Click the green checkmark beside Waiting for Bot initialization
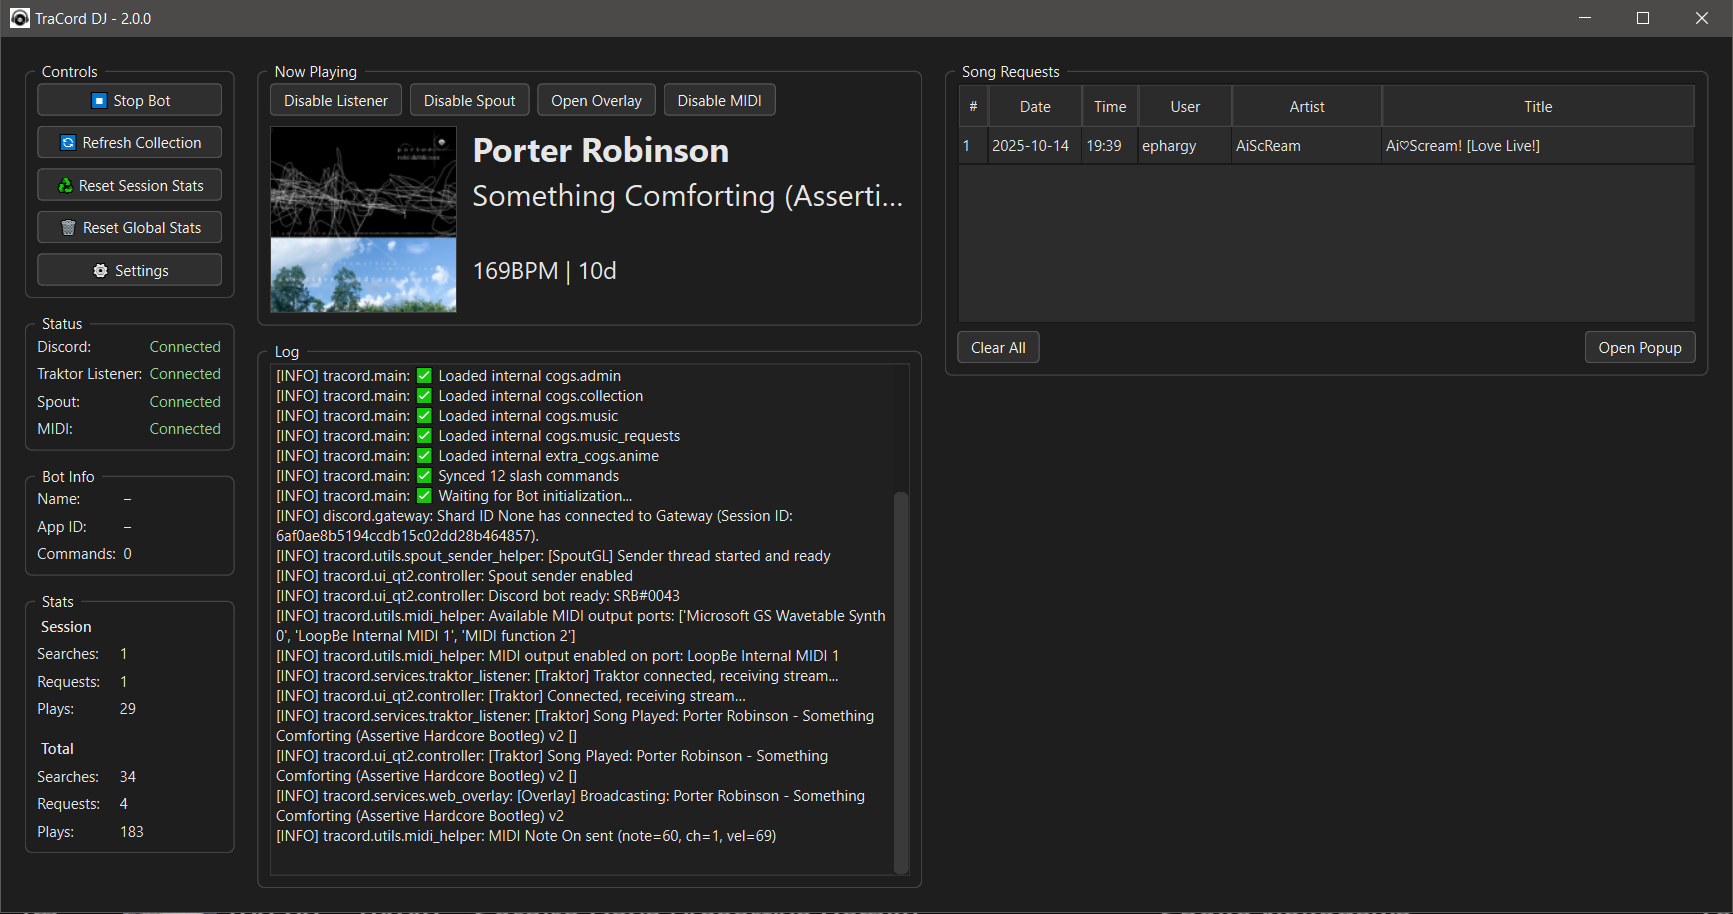Screen dimensions: 1733x914 click(424, 496)
